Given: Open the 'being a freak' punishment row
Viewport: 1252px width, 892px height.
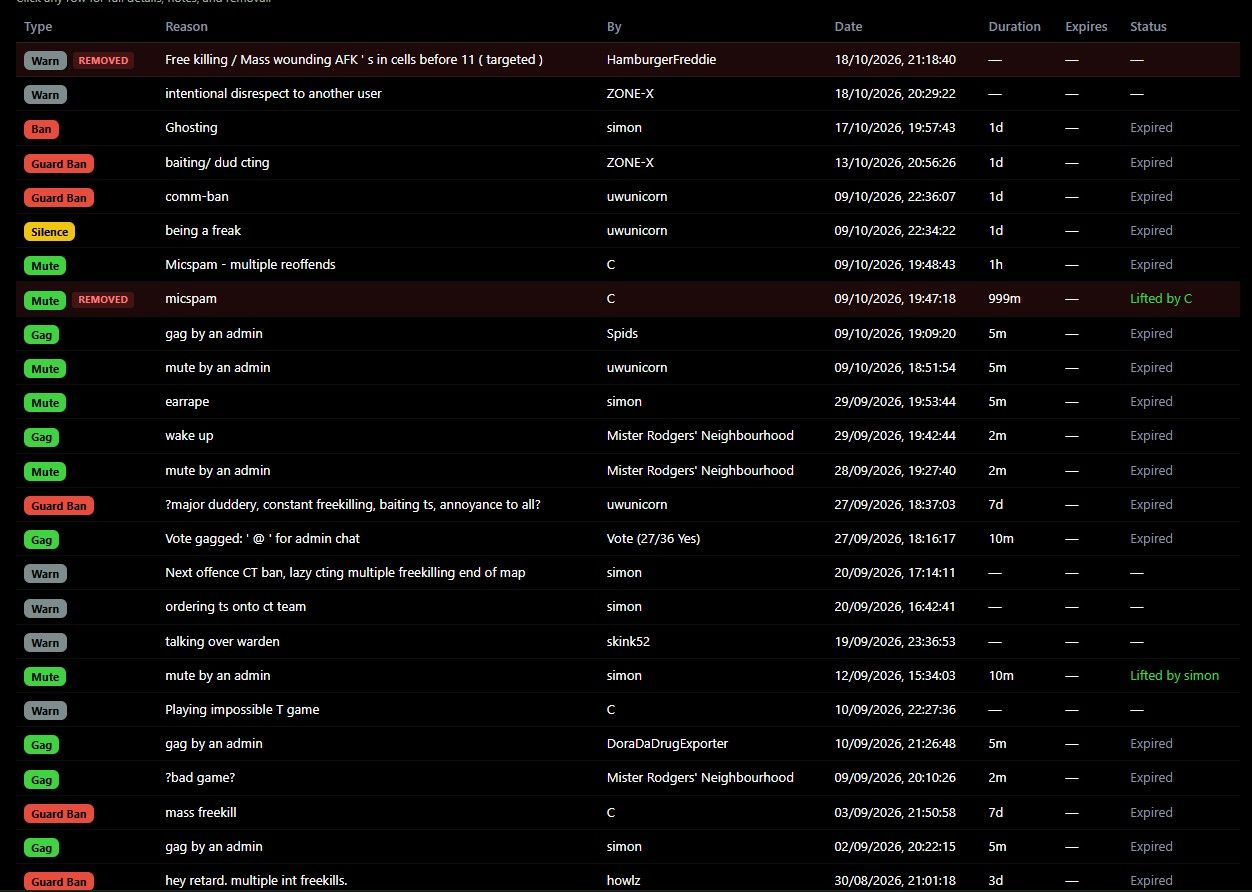Looking at the screenshot, I should (x=628, y=231).
